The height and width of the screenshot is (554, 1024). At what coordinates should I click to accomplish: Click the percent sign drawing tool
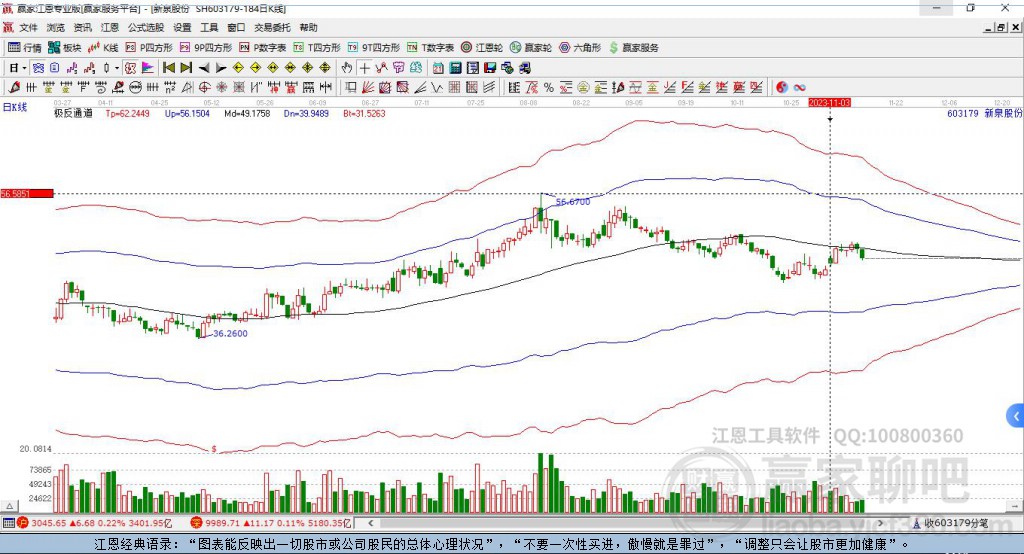tap(549, 88)
